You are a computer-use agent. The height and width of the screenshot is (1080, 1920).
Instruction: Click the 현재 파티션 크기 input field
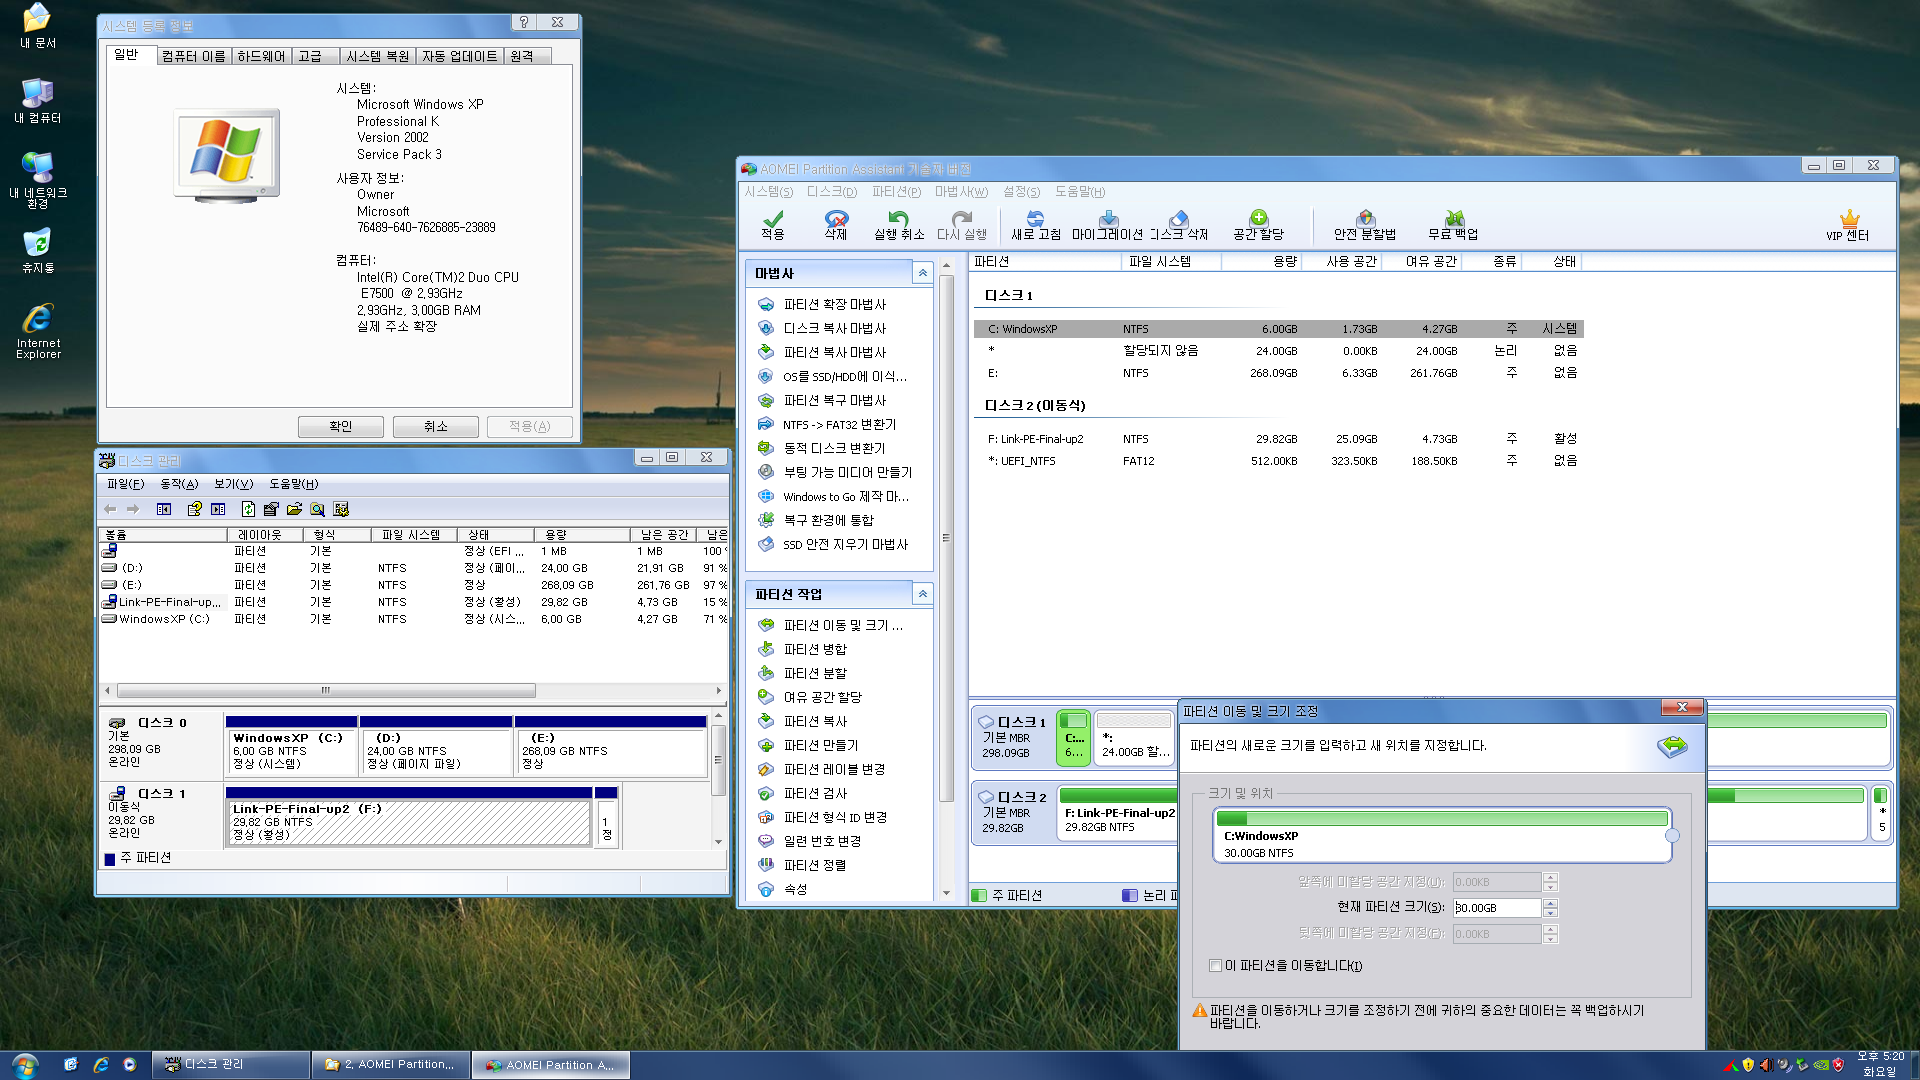pyautogui.click(x=1496, y=908)
